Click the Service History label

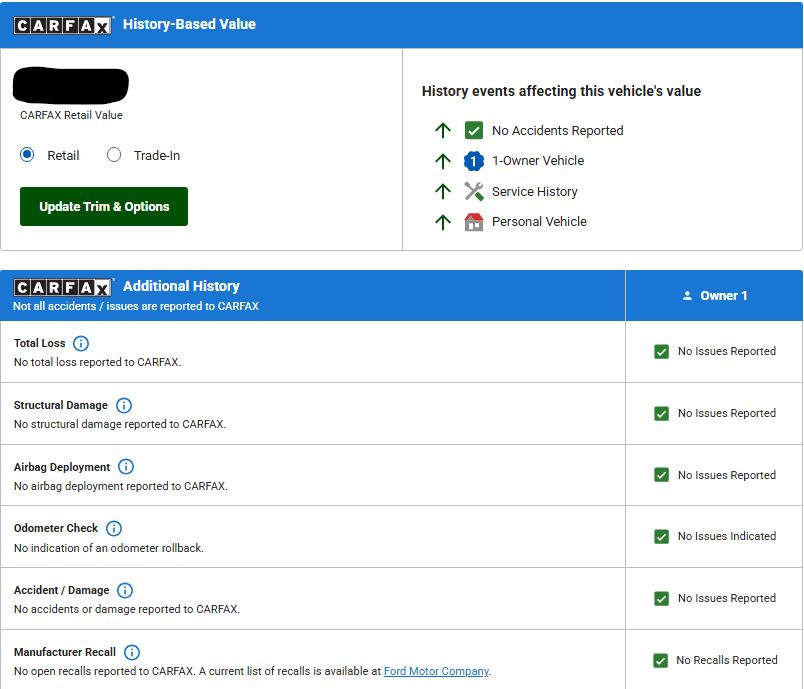[x=534, y=192]
